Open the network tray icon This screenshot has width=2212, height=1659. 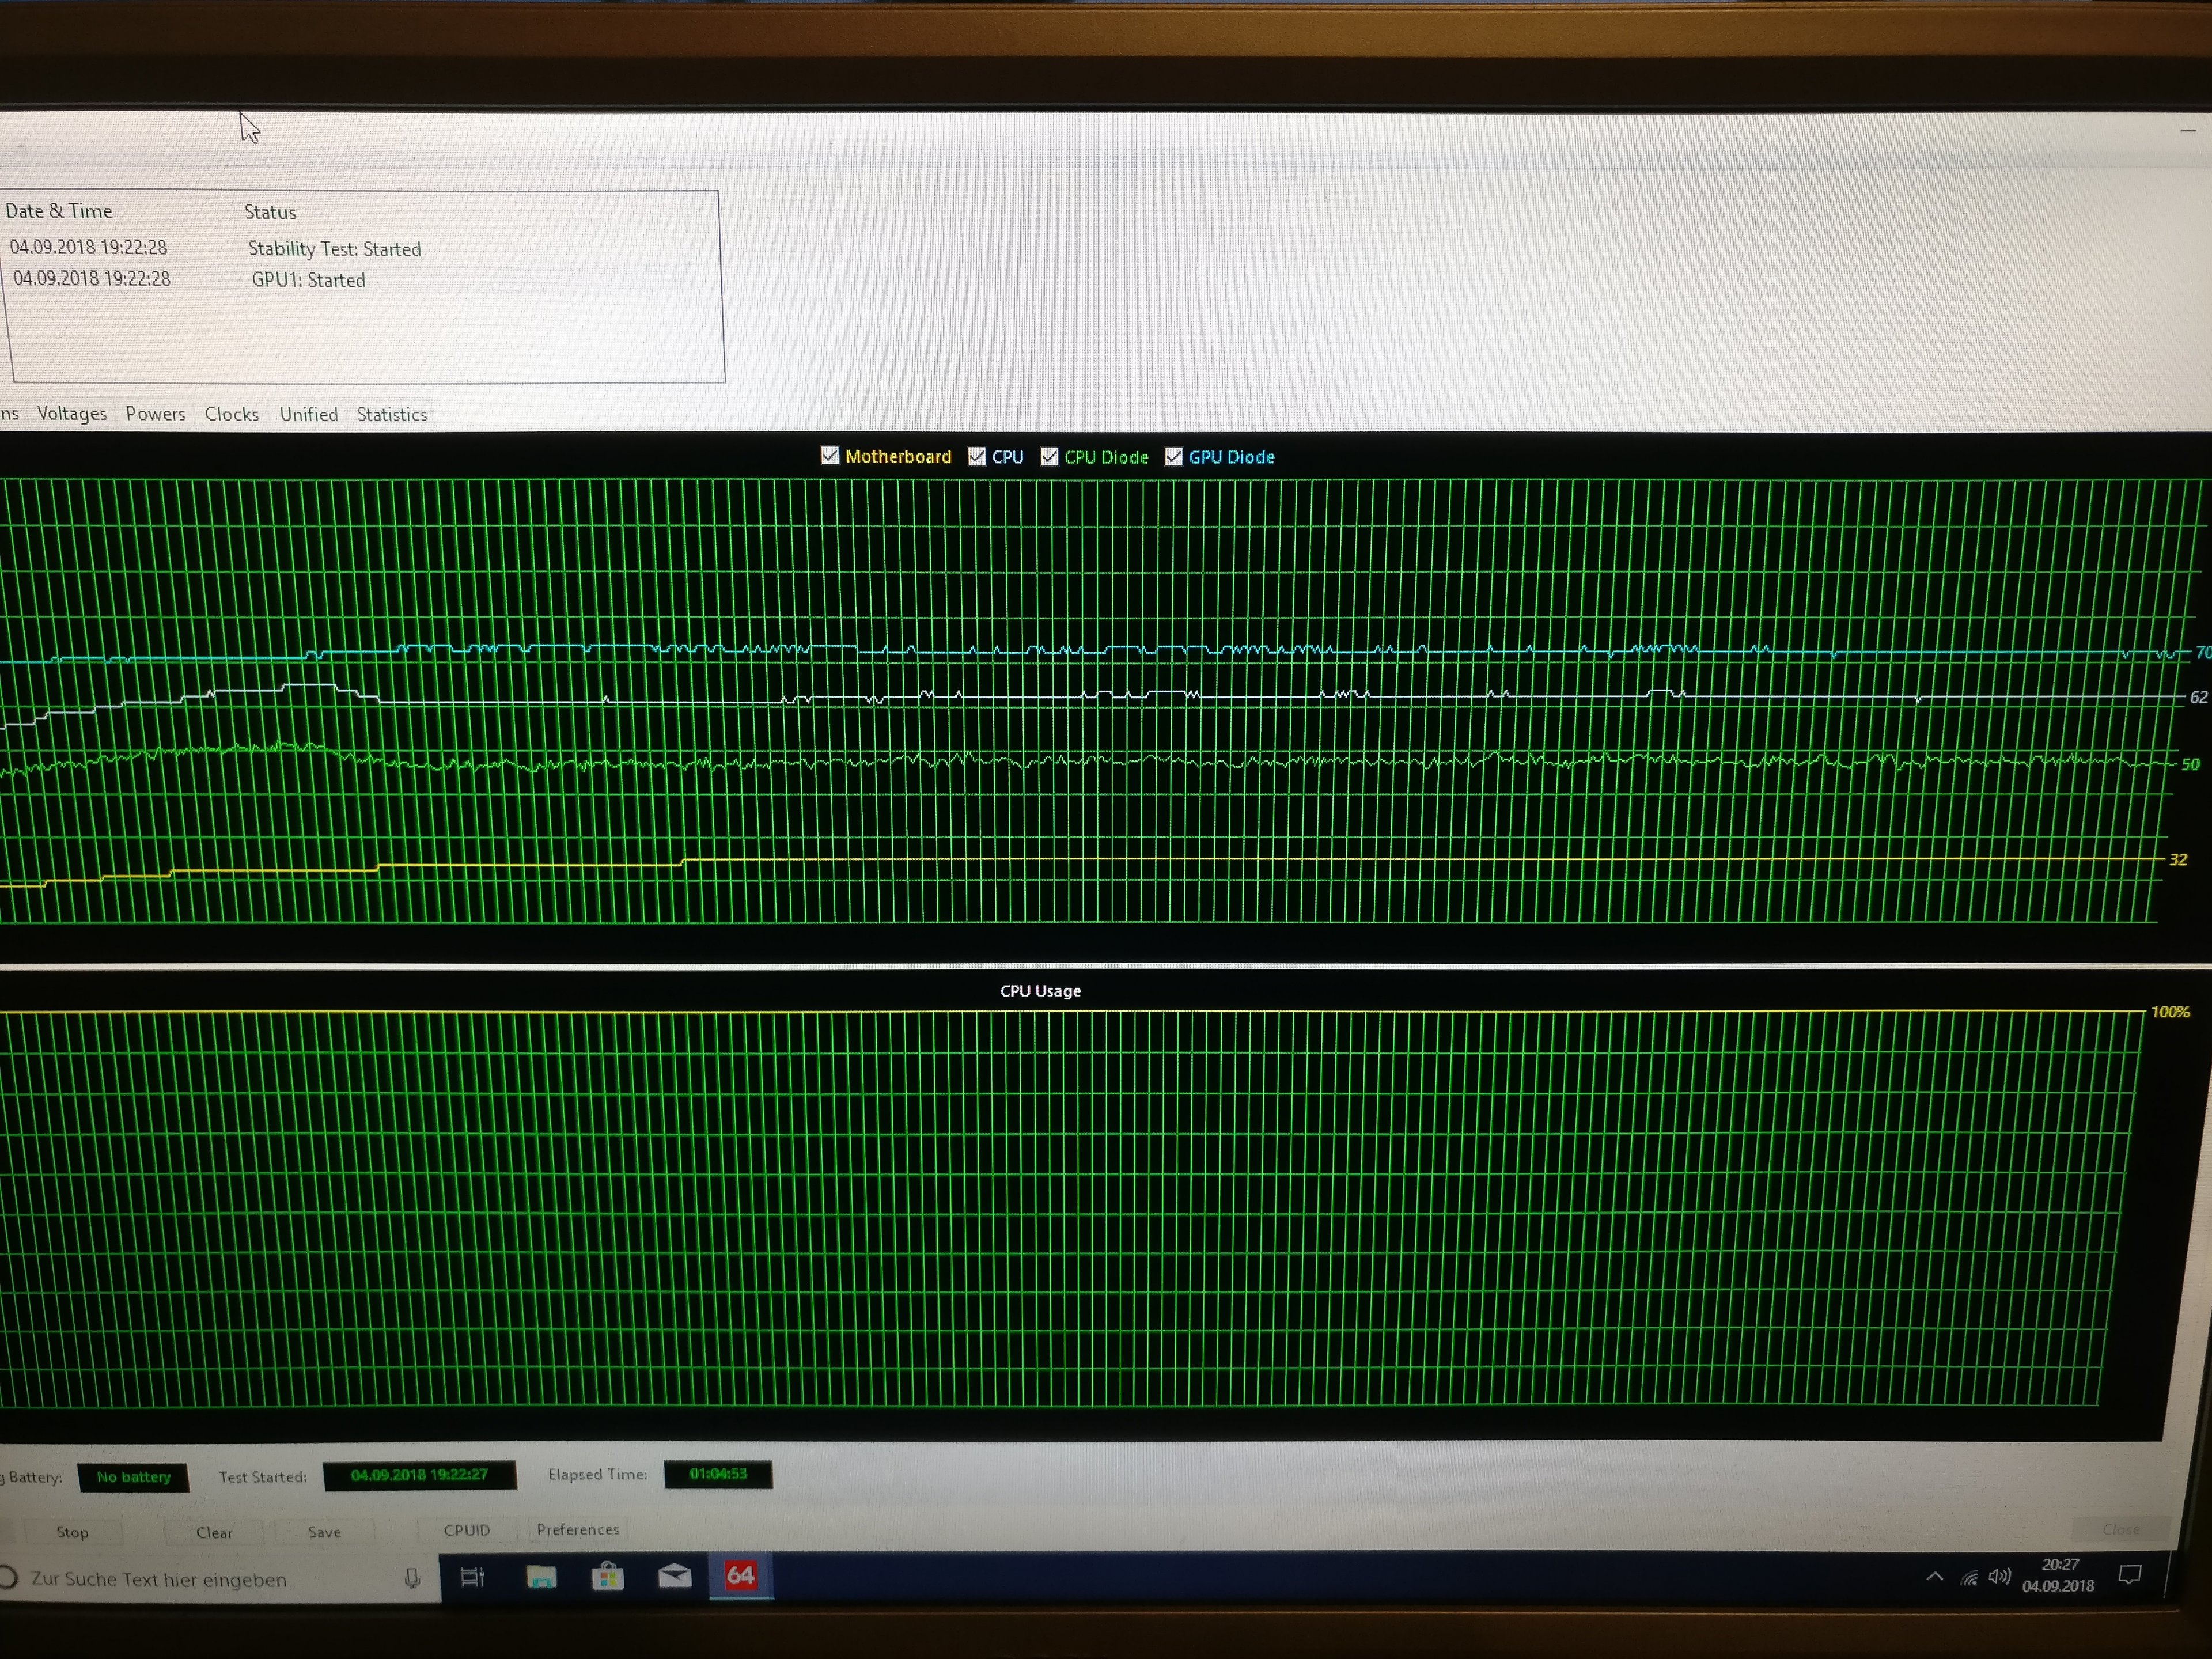click(x=1968, y=1578)
